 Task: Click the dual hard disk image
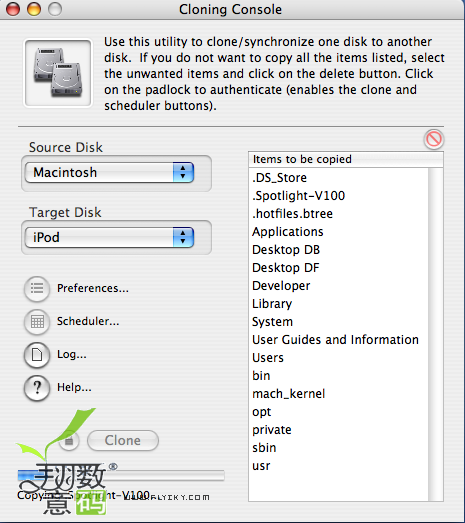pyautogui.click(x=58, y=73)
